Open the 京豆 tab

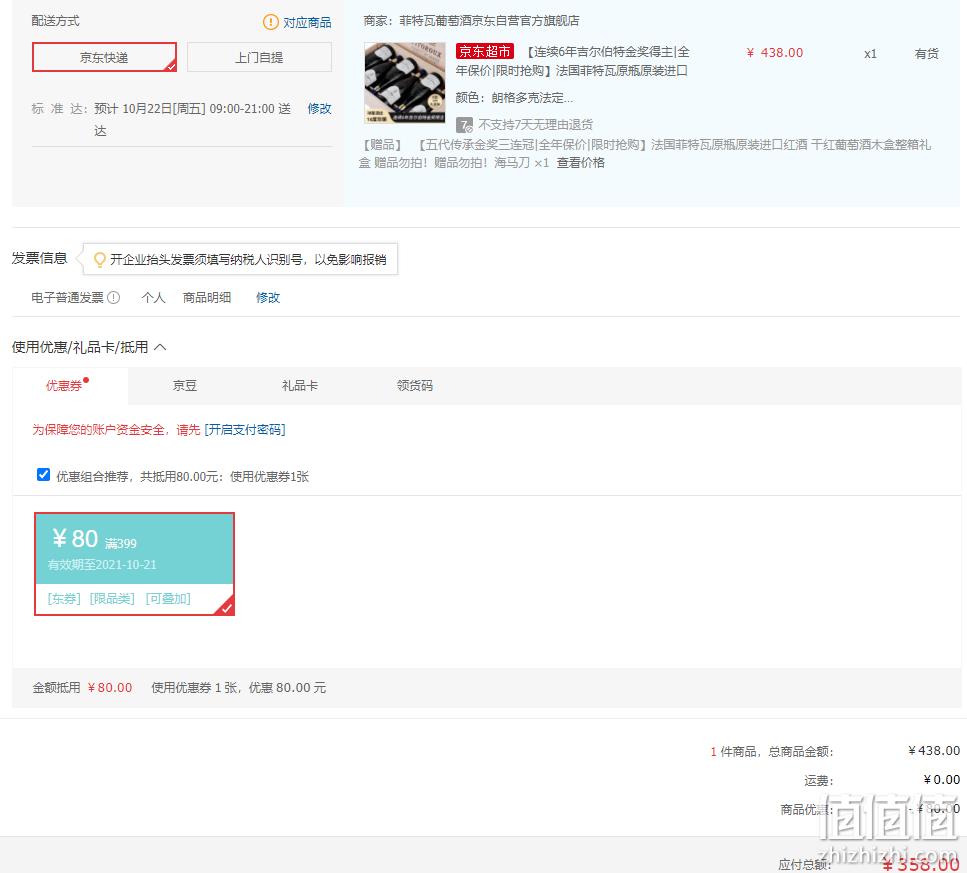(185, 386)
